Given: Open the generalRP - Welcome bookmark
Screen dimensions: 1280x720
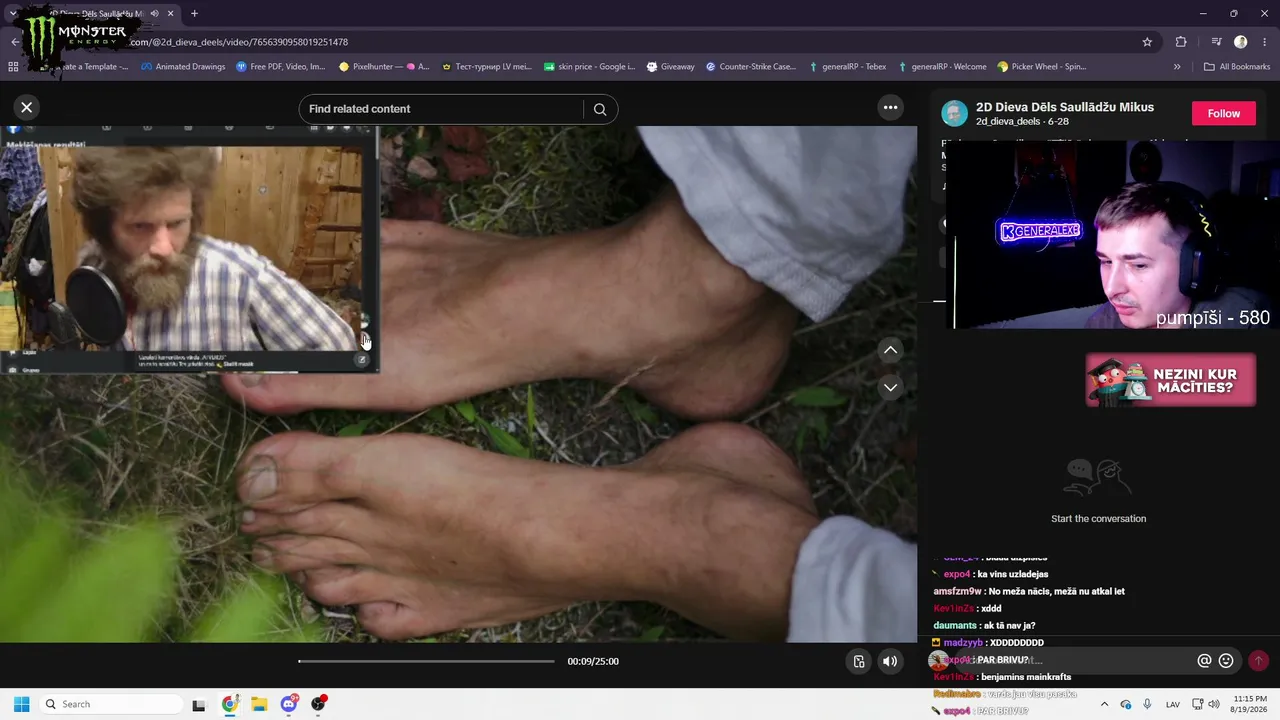Looking at the screenshot, I should coord(942,67).
